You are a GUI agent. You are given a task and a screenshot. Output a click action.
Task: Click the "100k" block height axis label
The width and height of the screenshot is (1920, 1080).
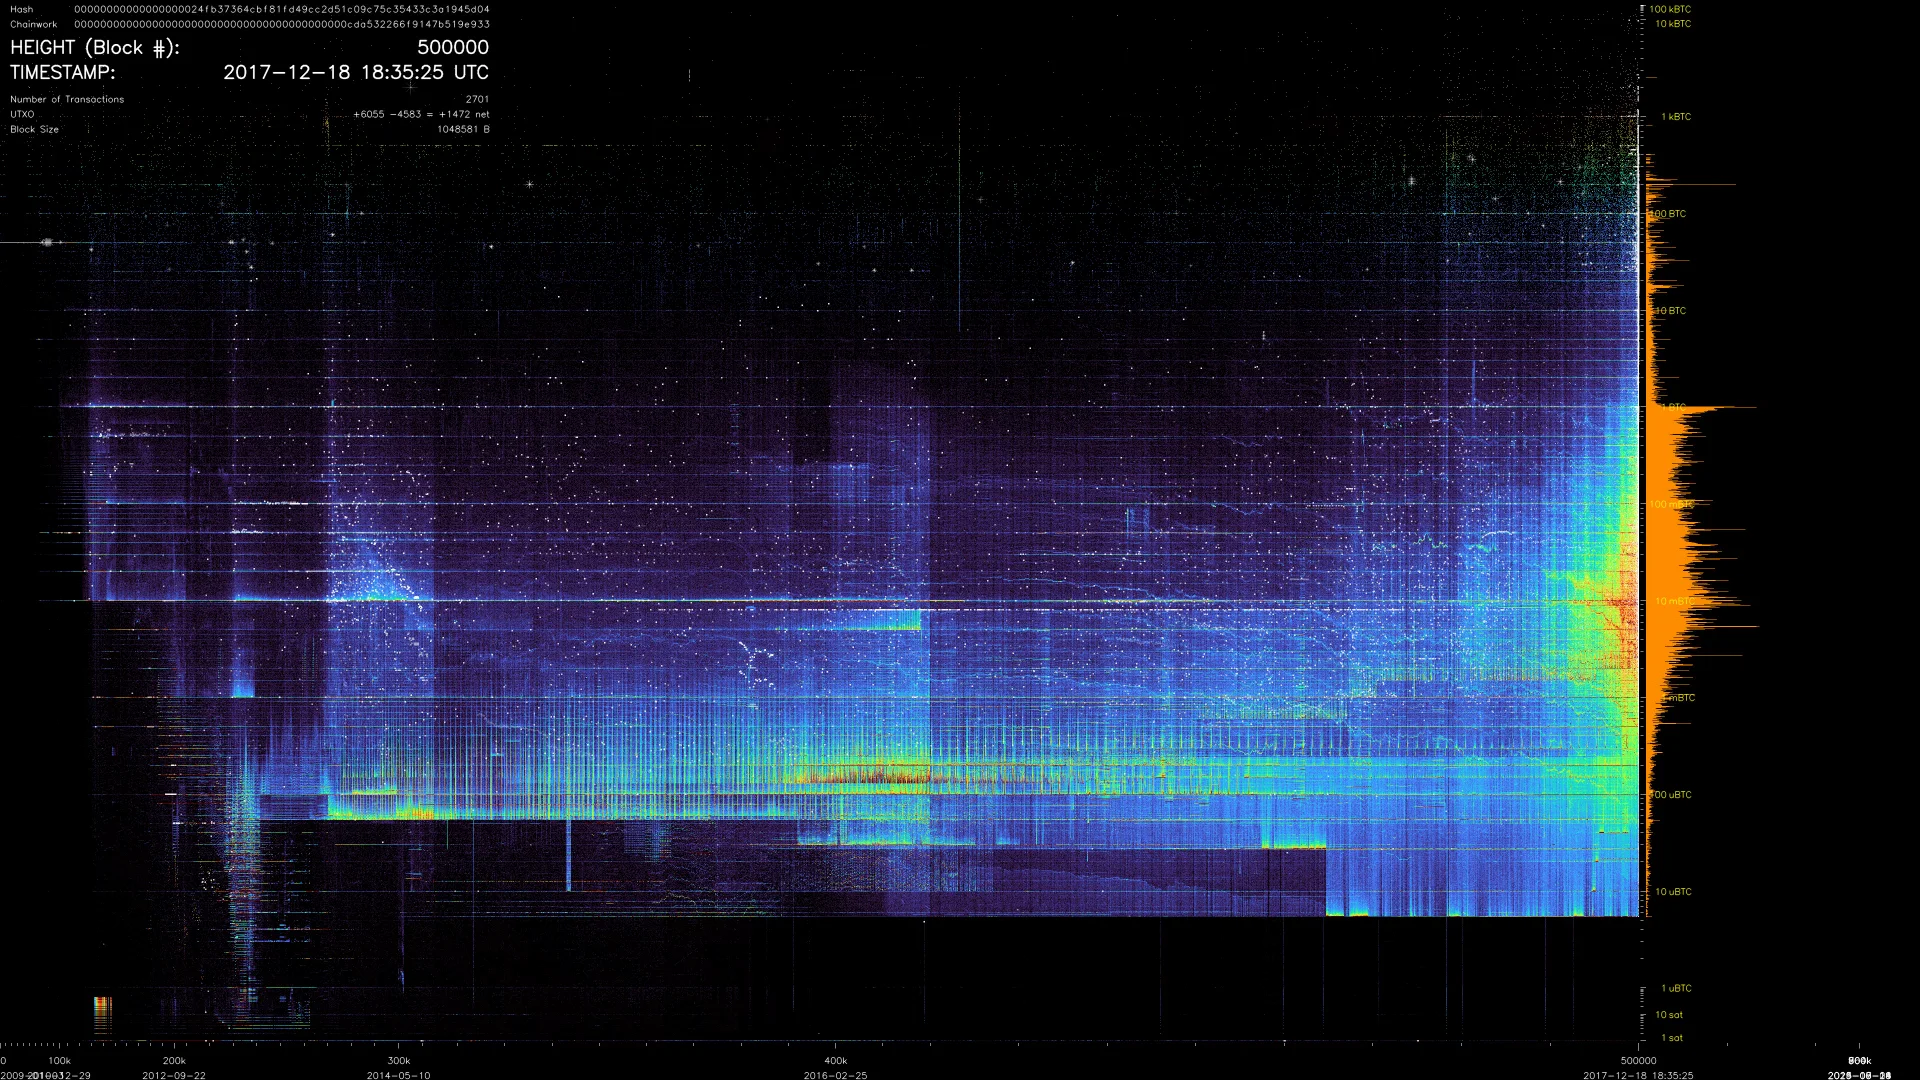(x=59, y=1061)
